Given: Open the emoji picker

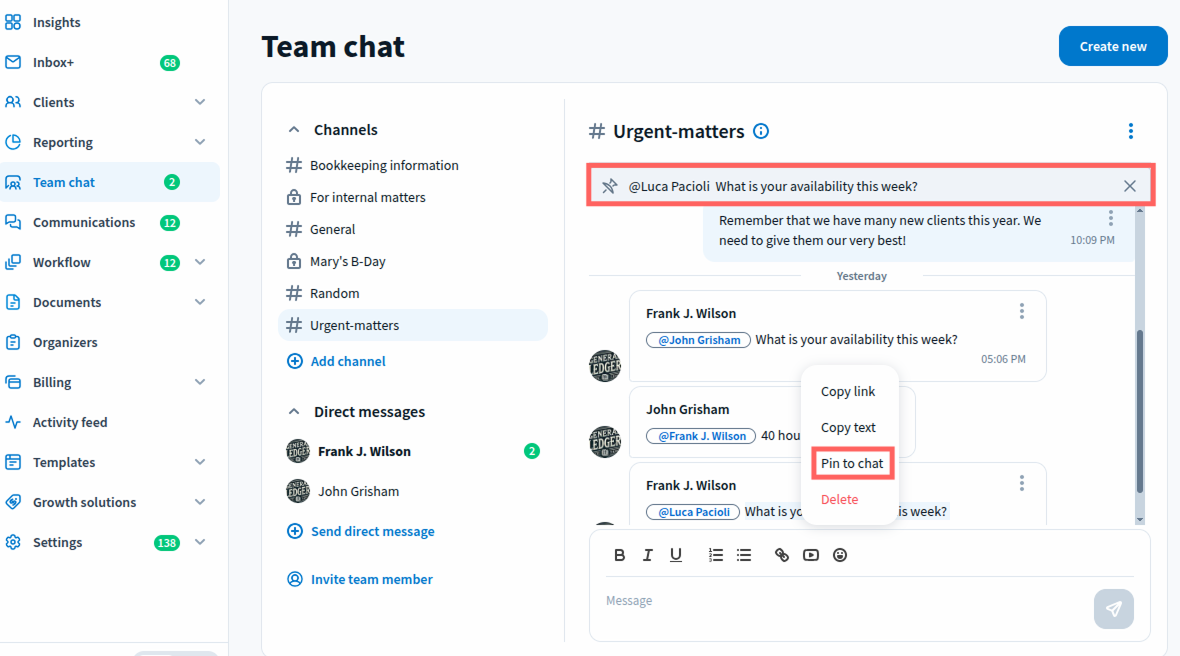Looking at the screenshot, I should coord(840,555).
